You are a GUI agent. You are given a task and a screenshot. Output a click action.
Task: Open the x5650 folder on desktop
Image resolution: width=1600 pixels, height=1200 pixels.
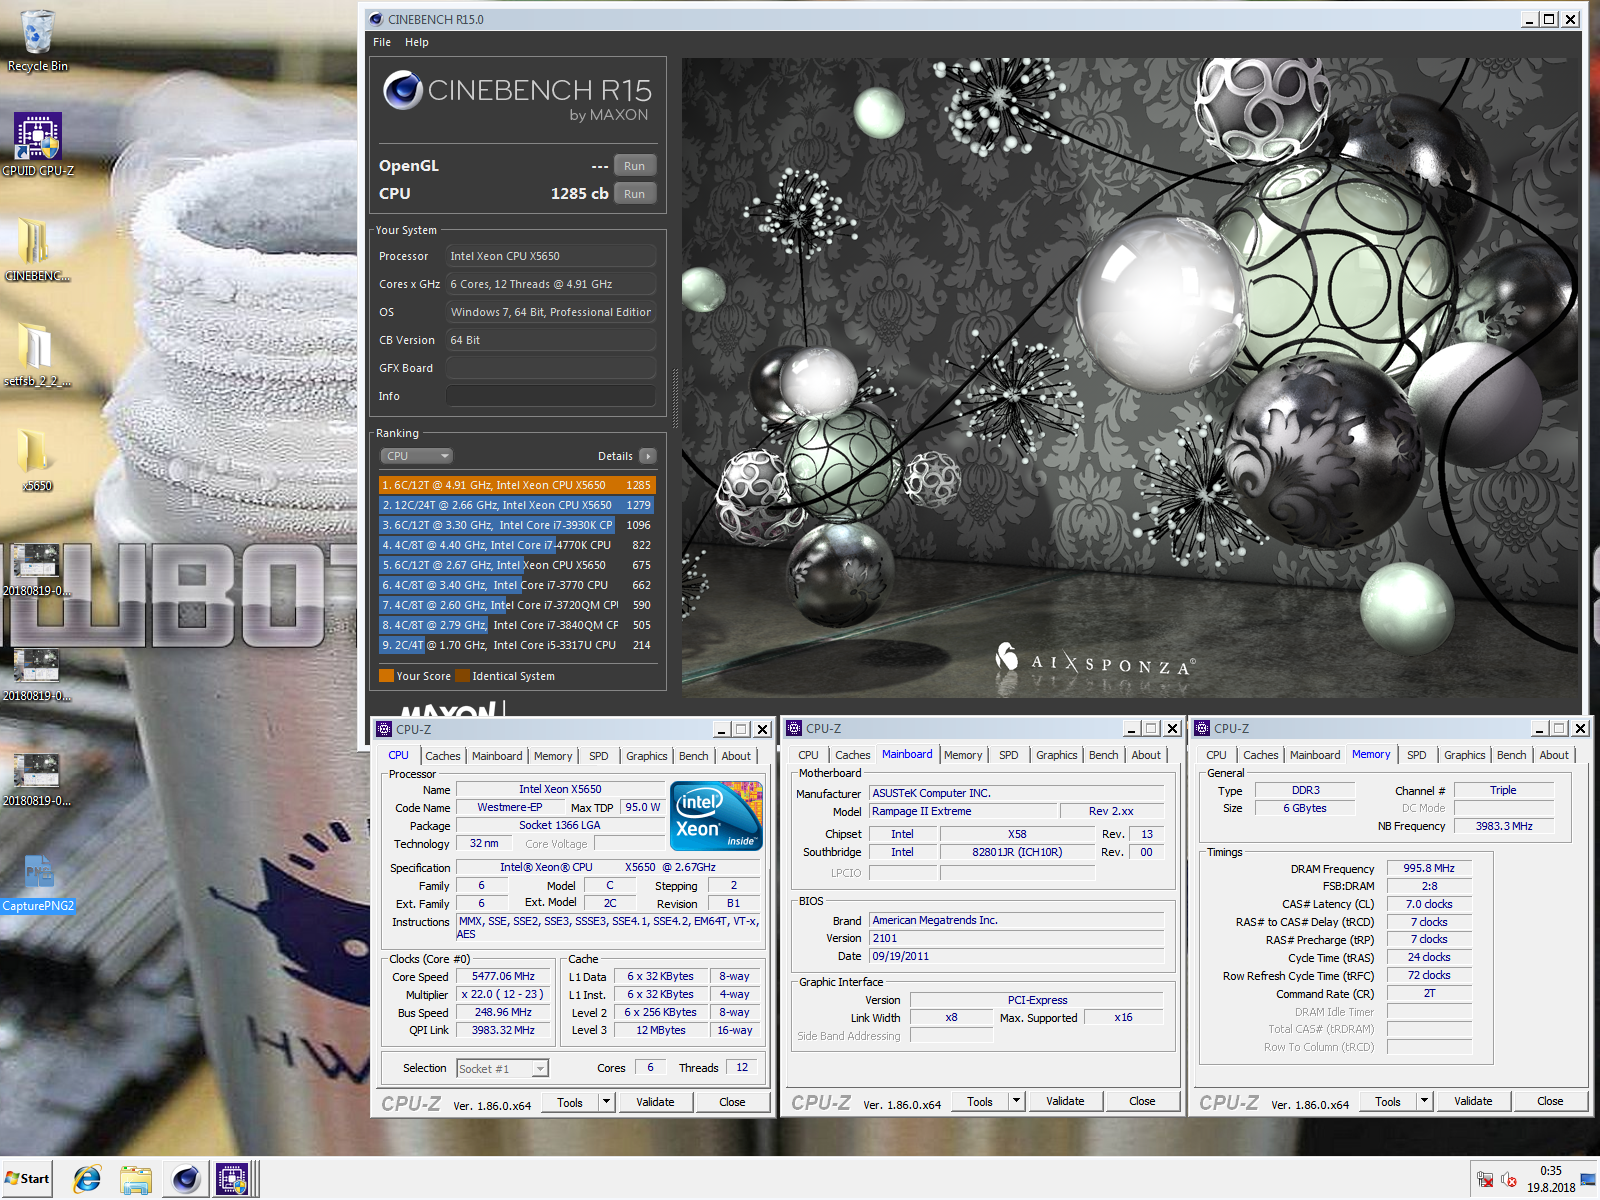click(x=38, y=460)
